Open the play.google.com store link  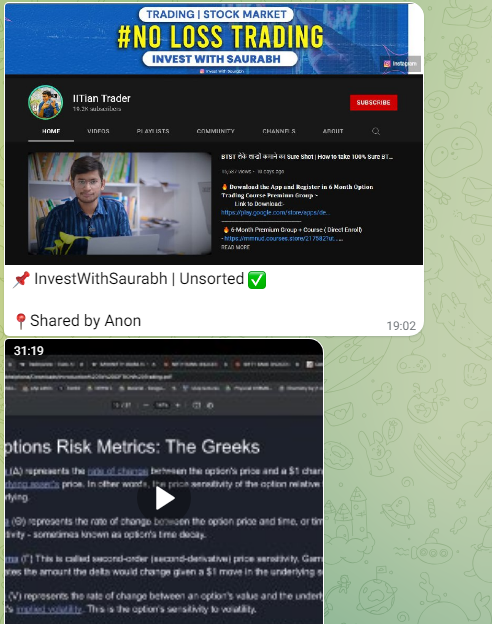pyautogui.click(x=275, y=213)
